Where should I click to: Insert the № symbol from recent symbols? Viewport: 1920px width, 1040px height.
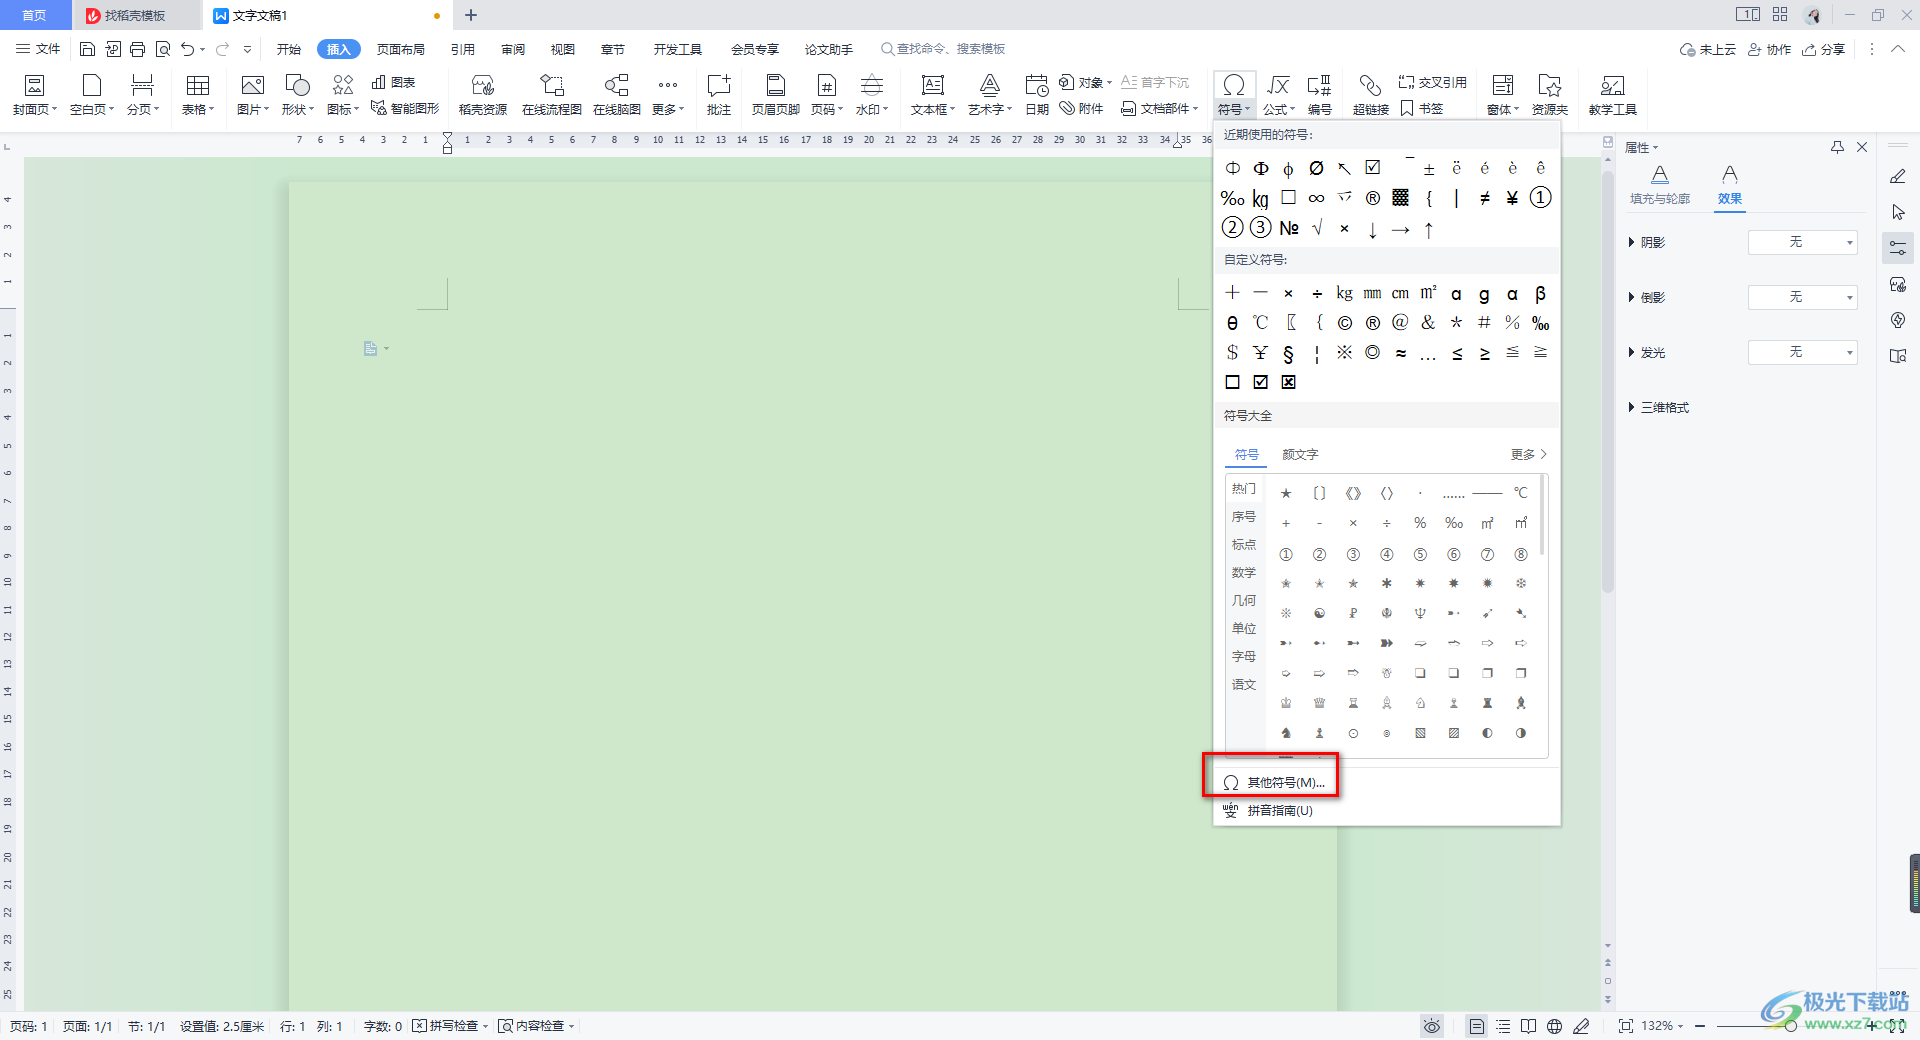1289,228
